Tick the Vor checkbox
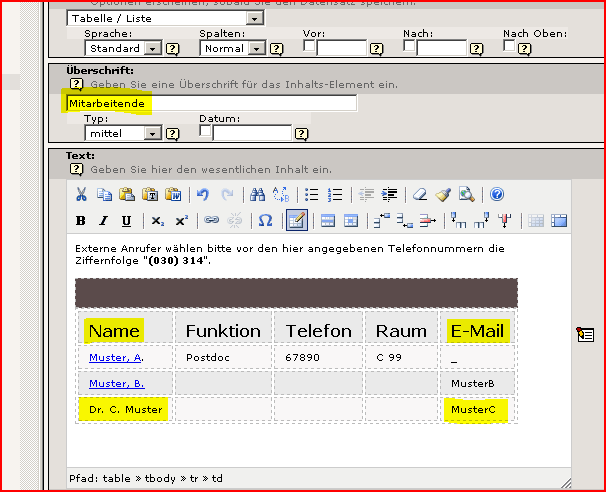 [x=310, y=46]
